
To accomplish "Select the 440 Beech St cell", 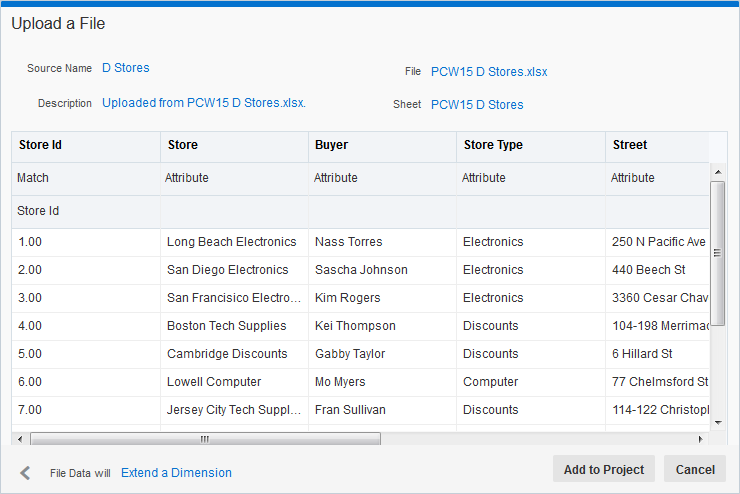I will click(657, 270).
